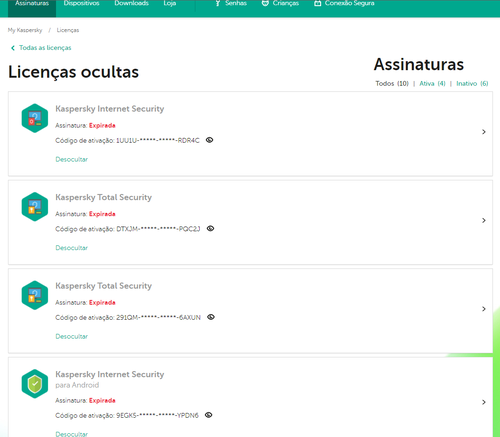The image size is (500, 437).
Task: Unmask the Android license code starting with 9EGKS
Action: coord(209,415)
